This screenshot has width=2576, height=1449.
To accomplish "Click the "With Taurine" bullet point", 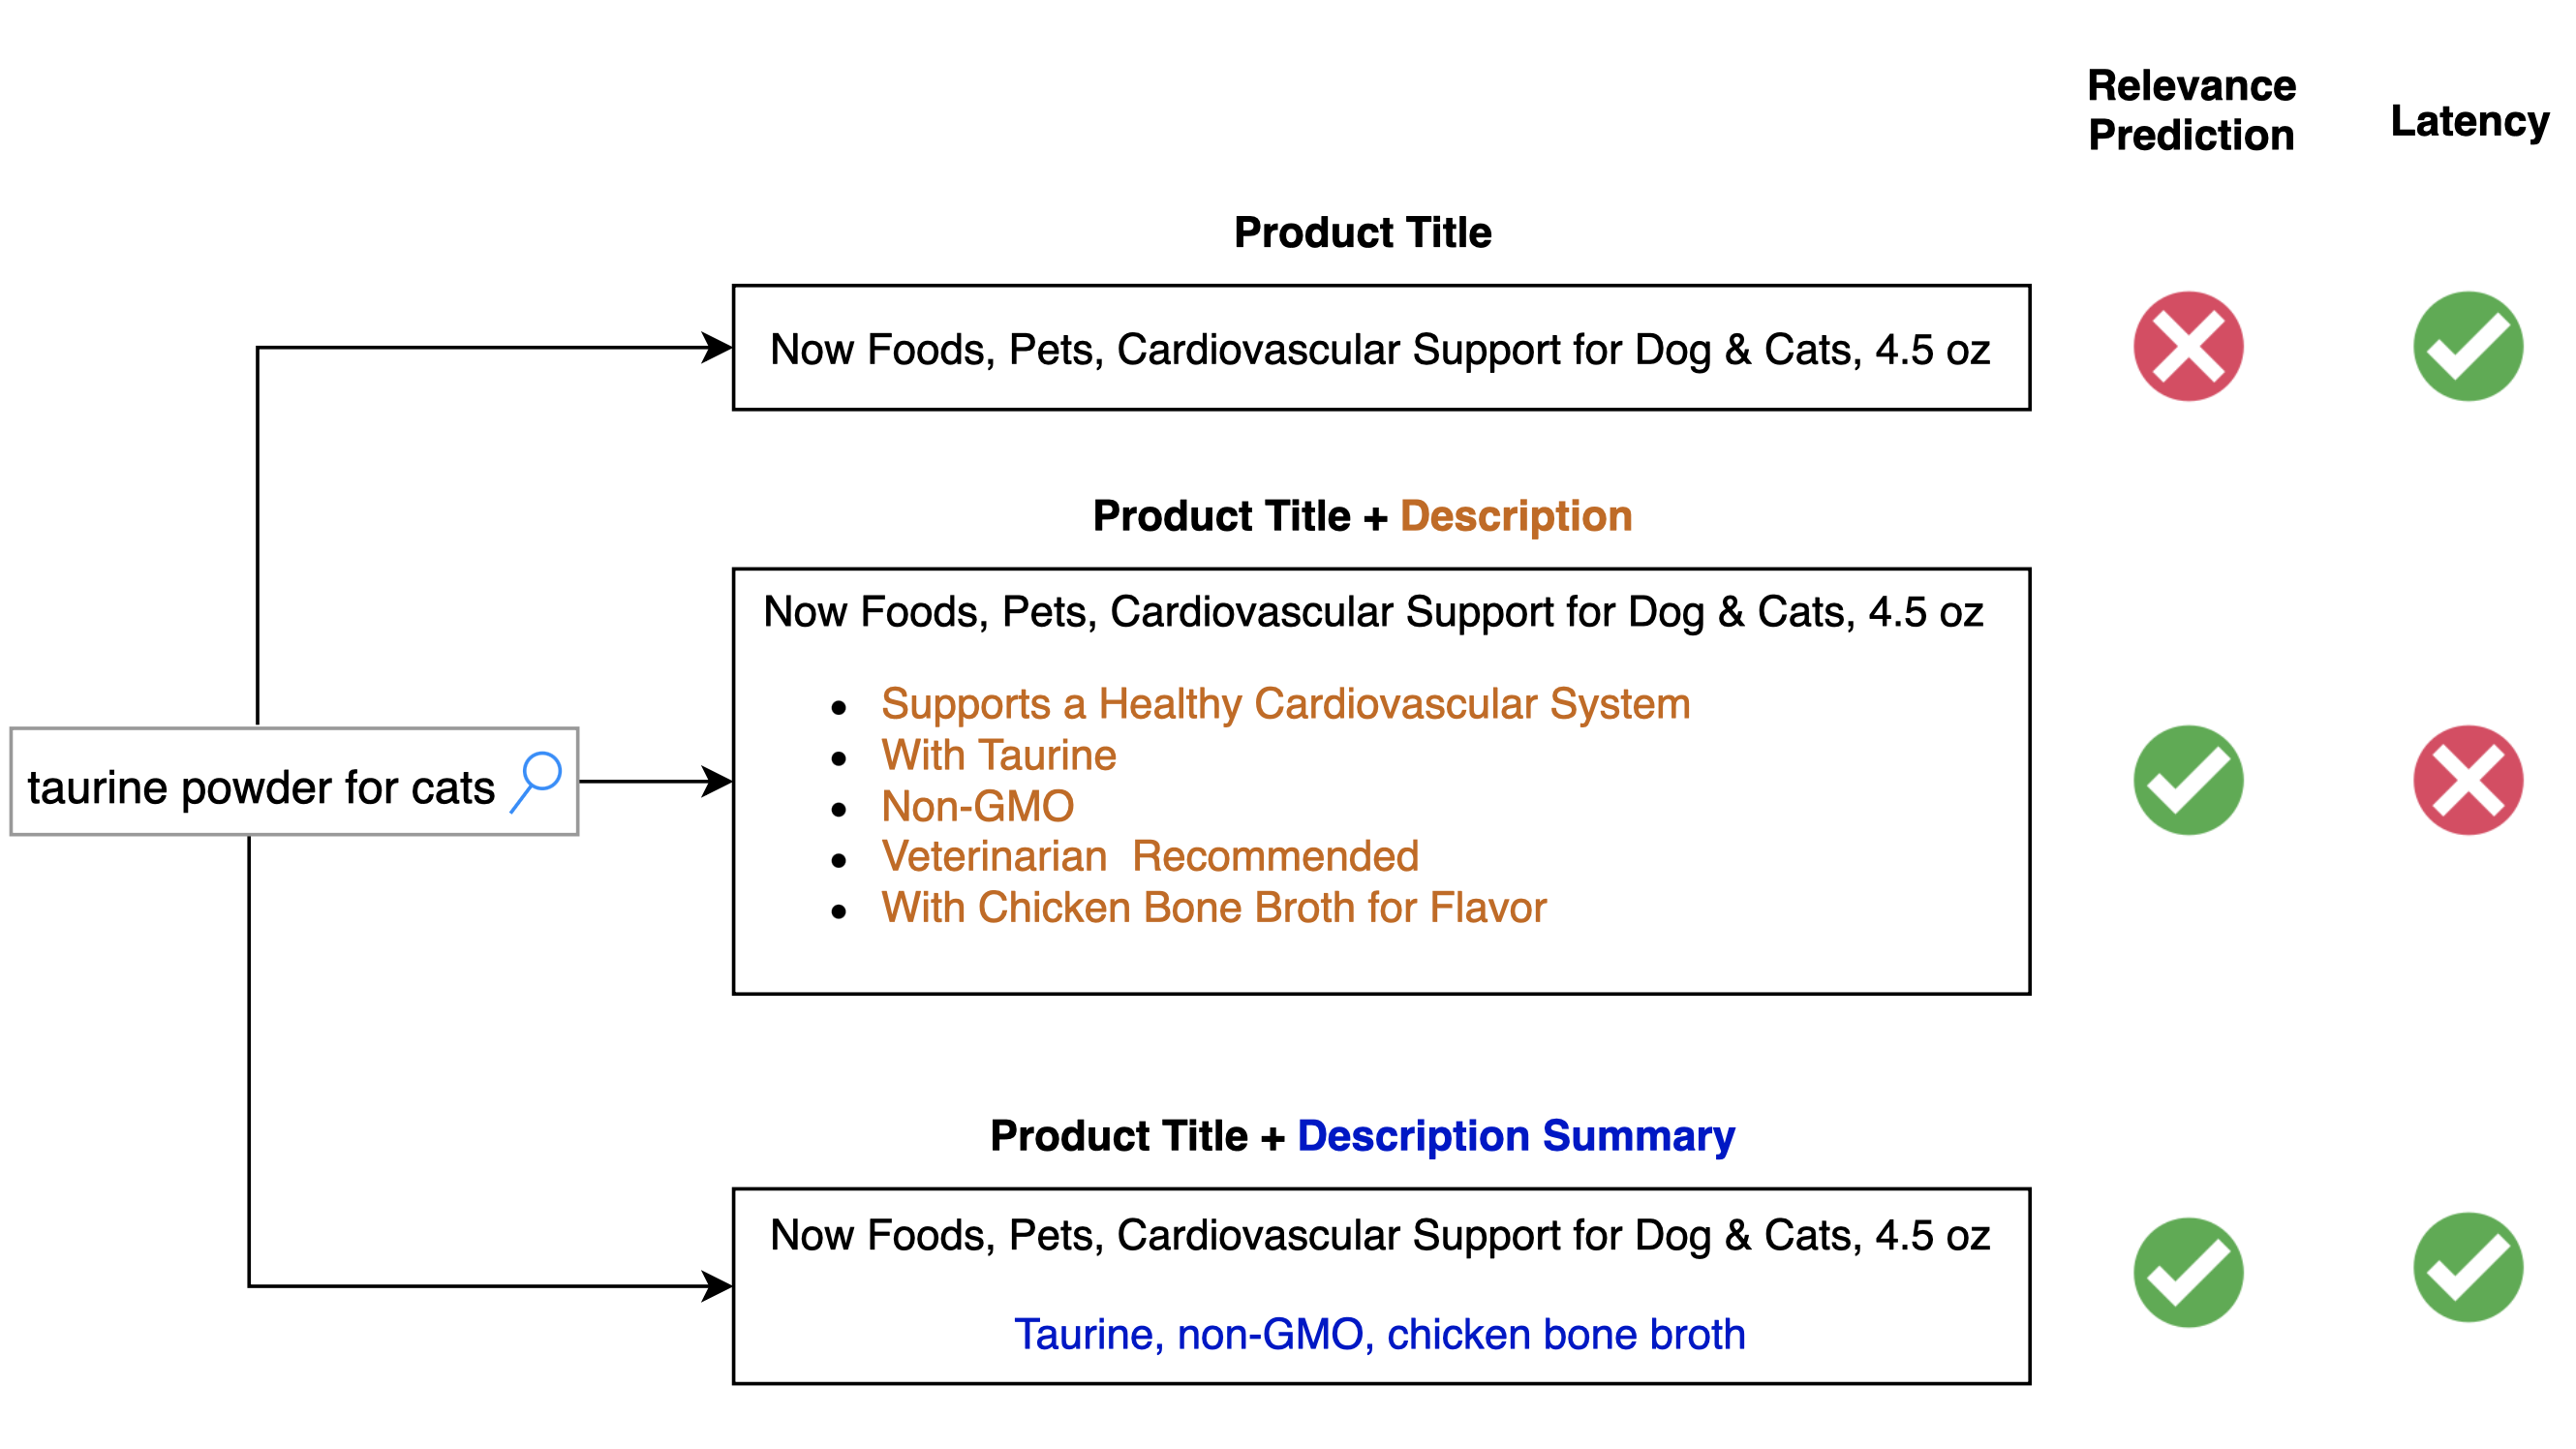I will (x=998, y=755).
